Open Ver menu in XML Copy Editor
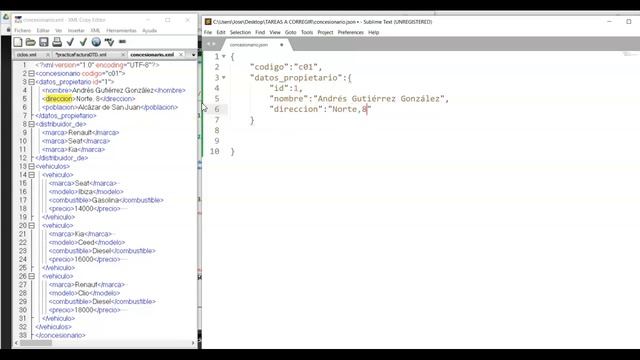This screenshot has width=640, height=360. pyautogui.click(x=58, y=31)
